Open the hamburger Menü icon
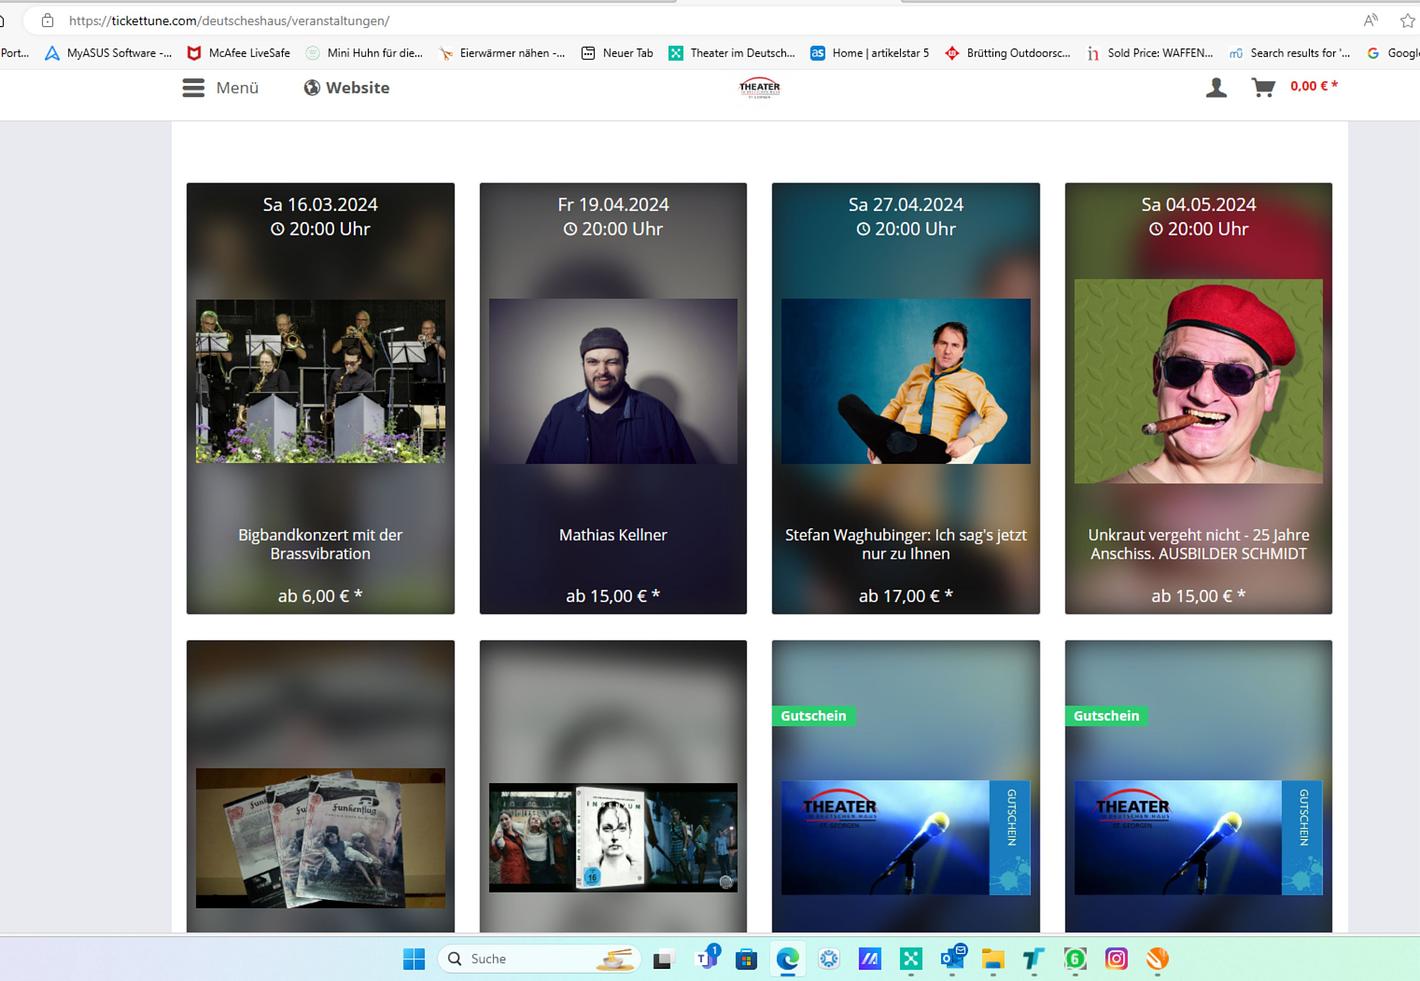Viewport: 1420px width, 981px height. pyautogui.click(x=193, y=88)
